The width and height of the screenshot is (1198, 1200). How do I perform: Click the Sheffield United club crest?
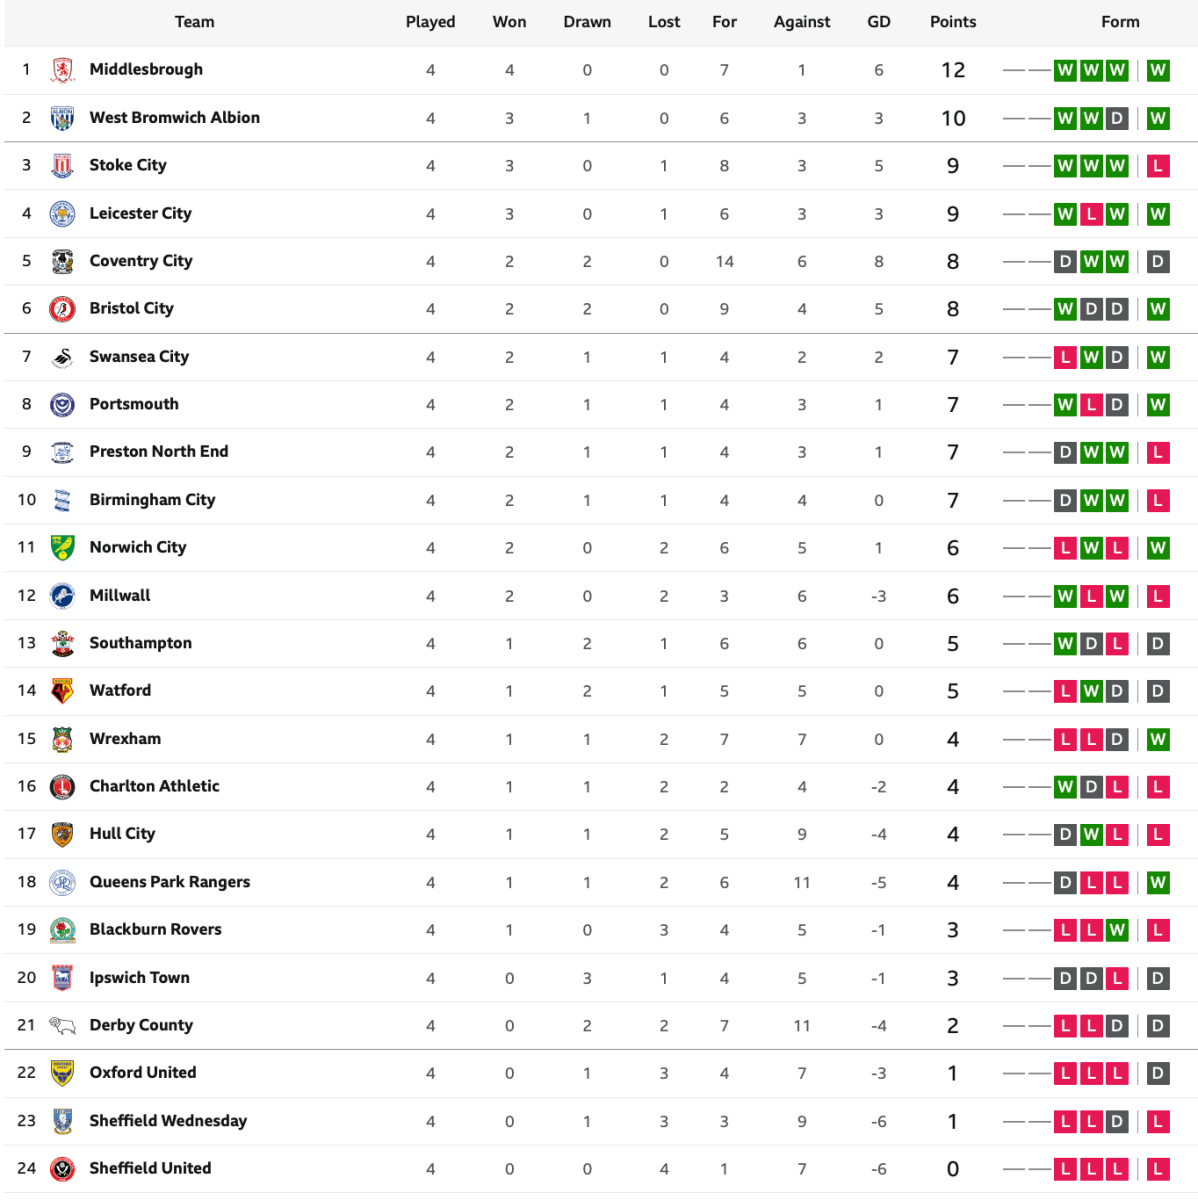[62, 1168]
